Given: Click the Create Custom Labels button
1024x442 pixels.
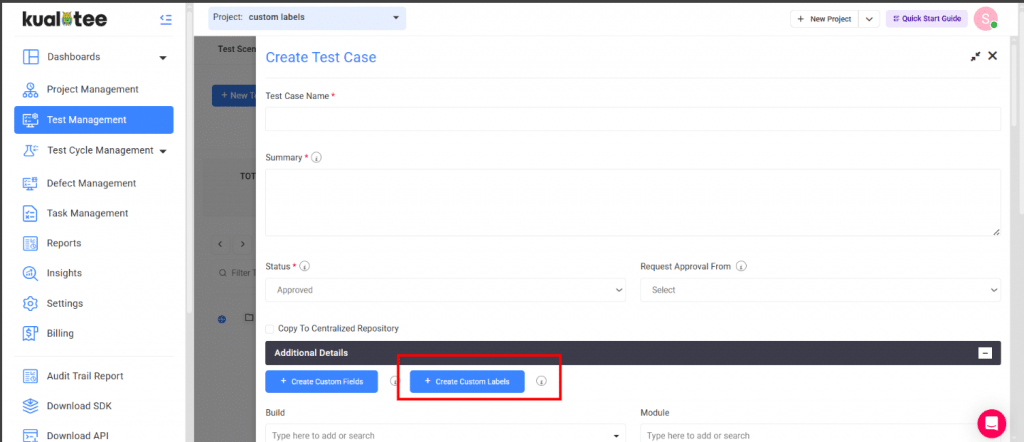Looking at the screenshot, I should [x=467, y=381].
